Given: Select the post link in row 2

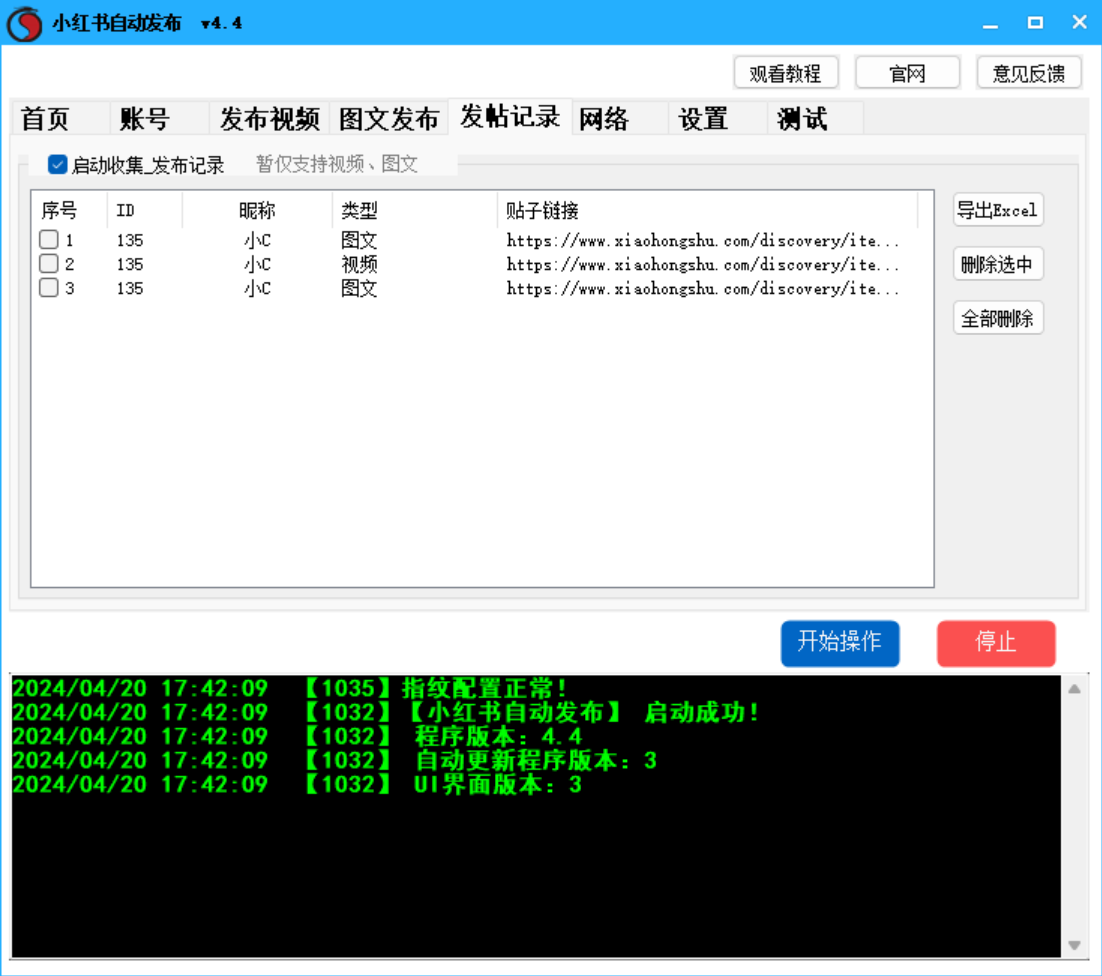Looking at the screenshot, I should click(703, 265).
